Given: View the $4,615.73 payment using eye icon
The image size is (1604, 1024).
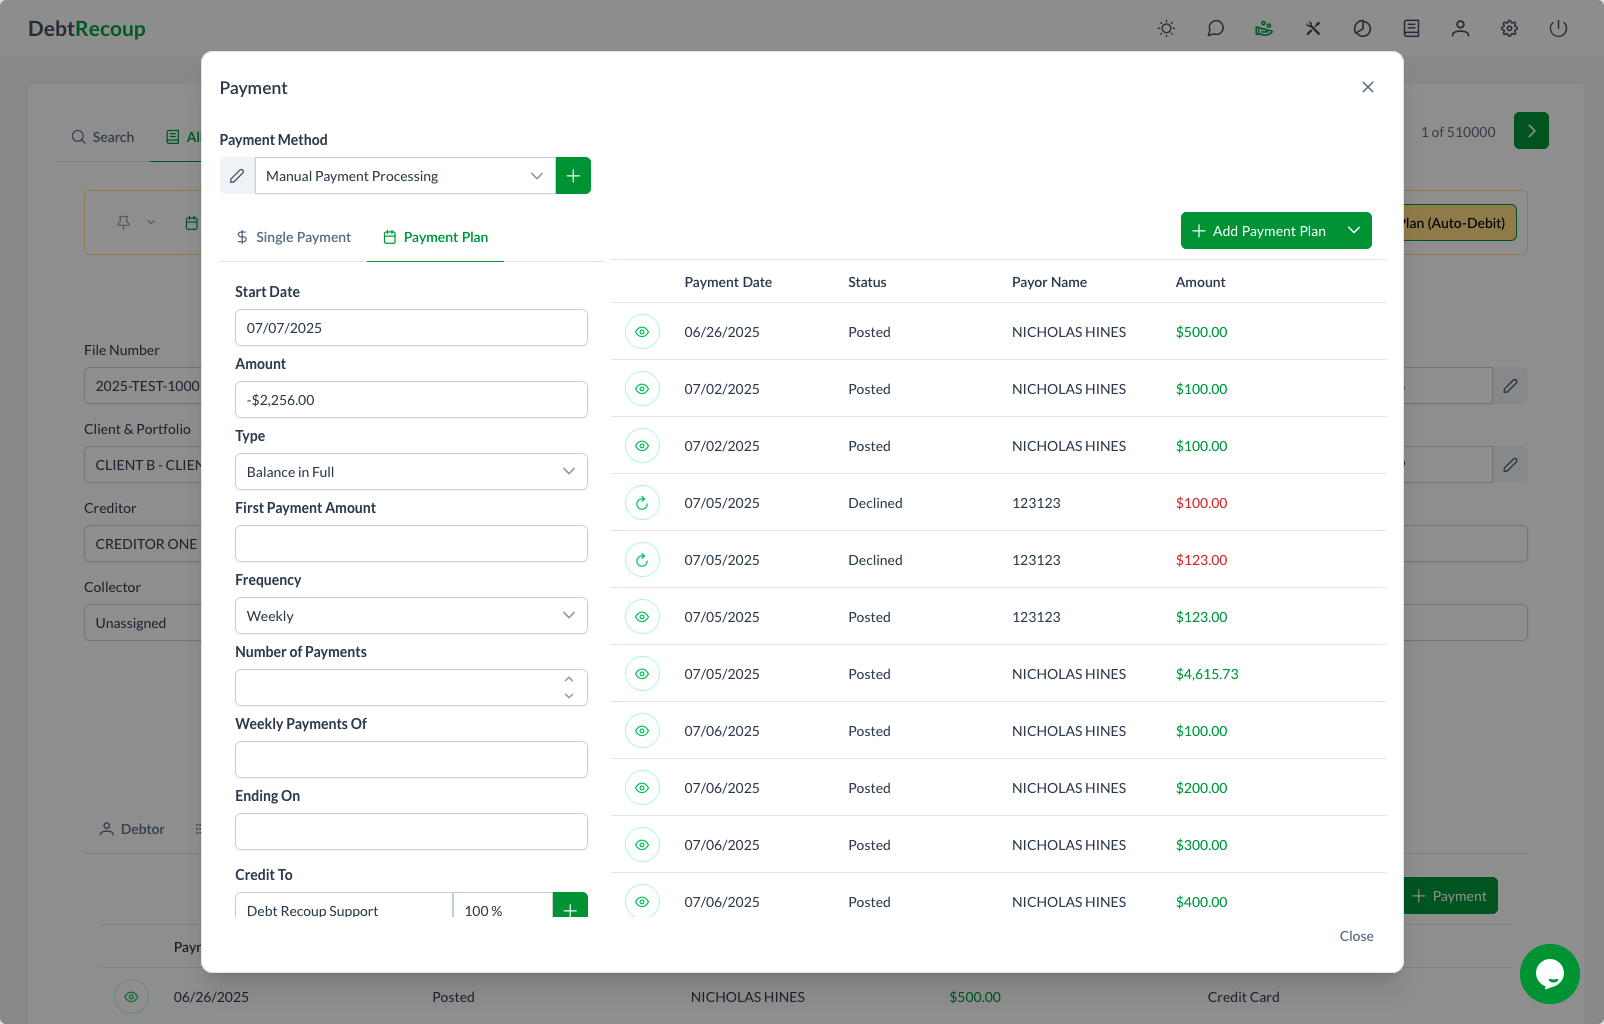Looking at the screenshot, I should 642,674.
